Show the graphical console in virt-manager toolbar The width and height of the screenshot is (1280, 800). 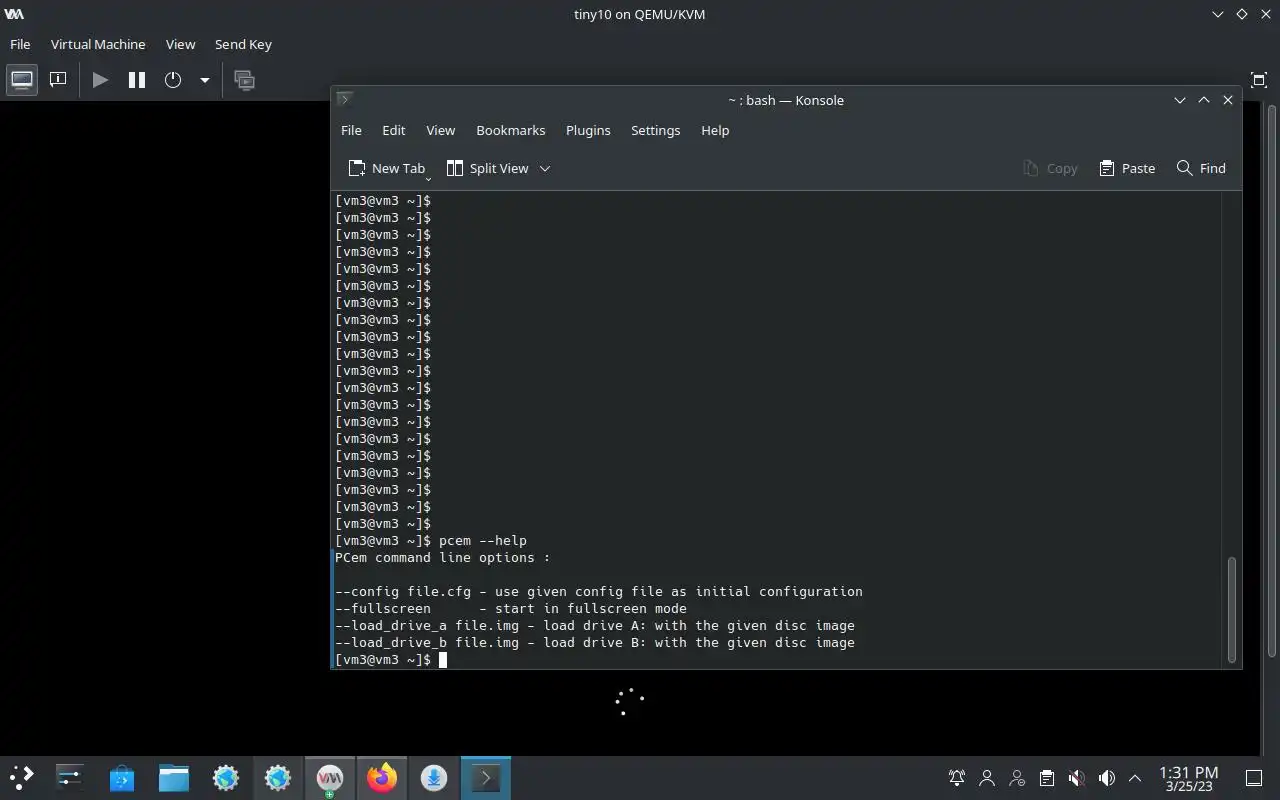pyautogui.click(x=22, y=80)
